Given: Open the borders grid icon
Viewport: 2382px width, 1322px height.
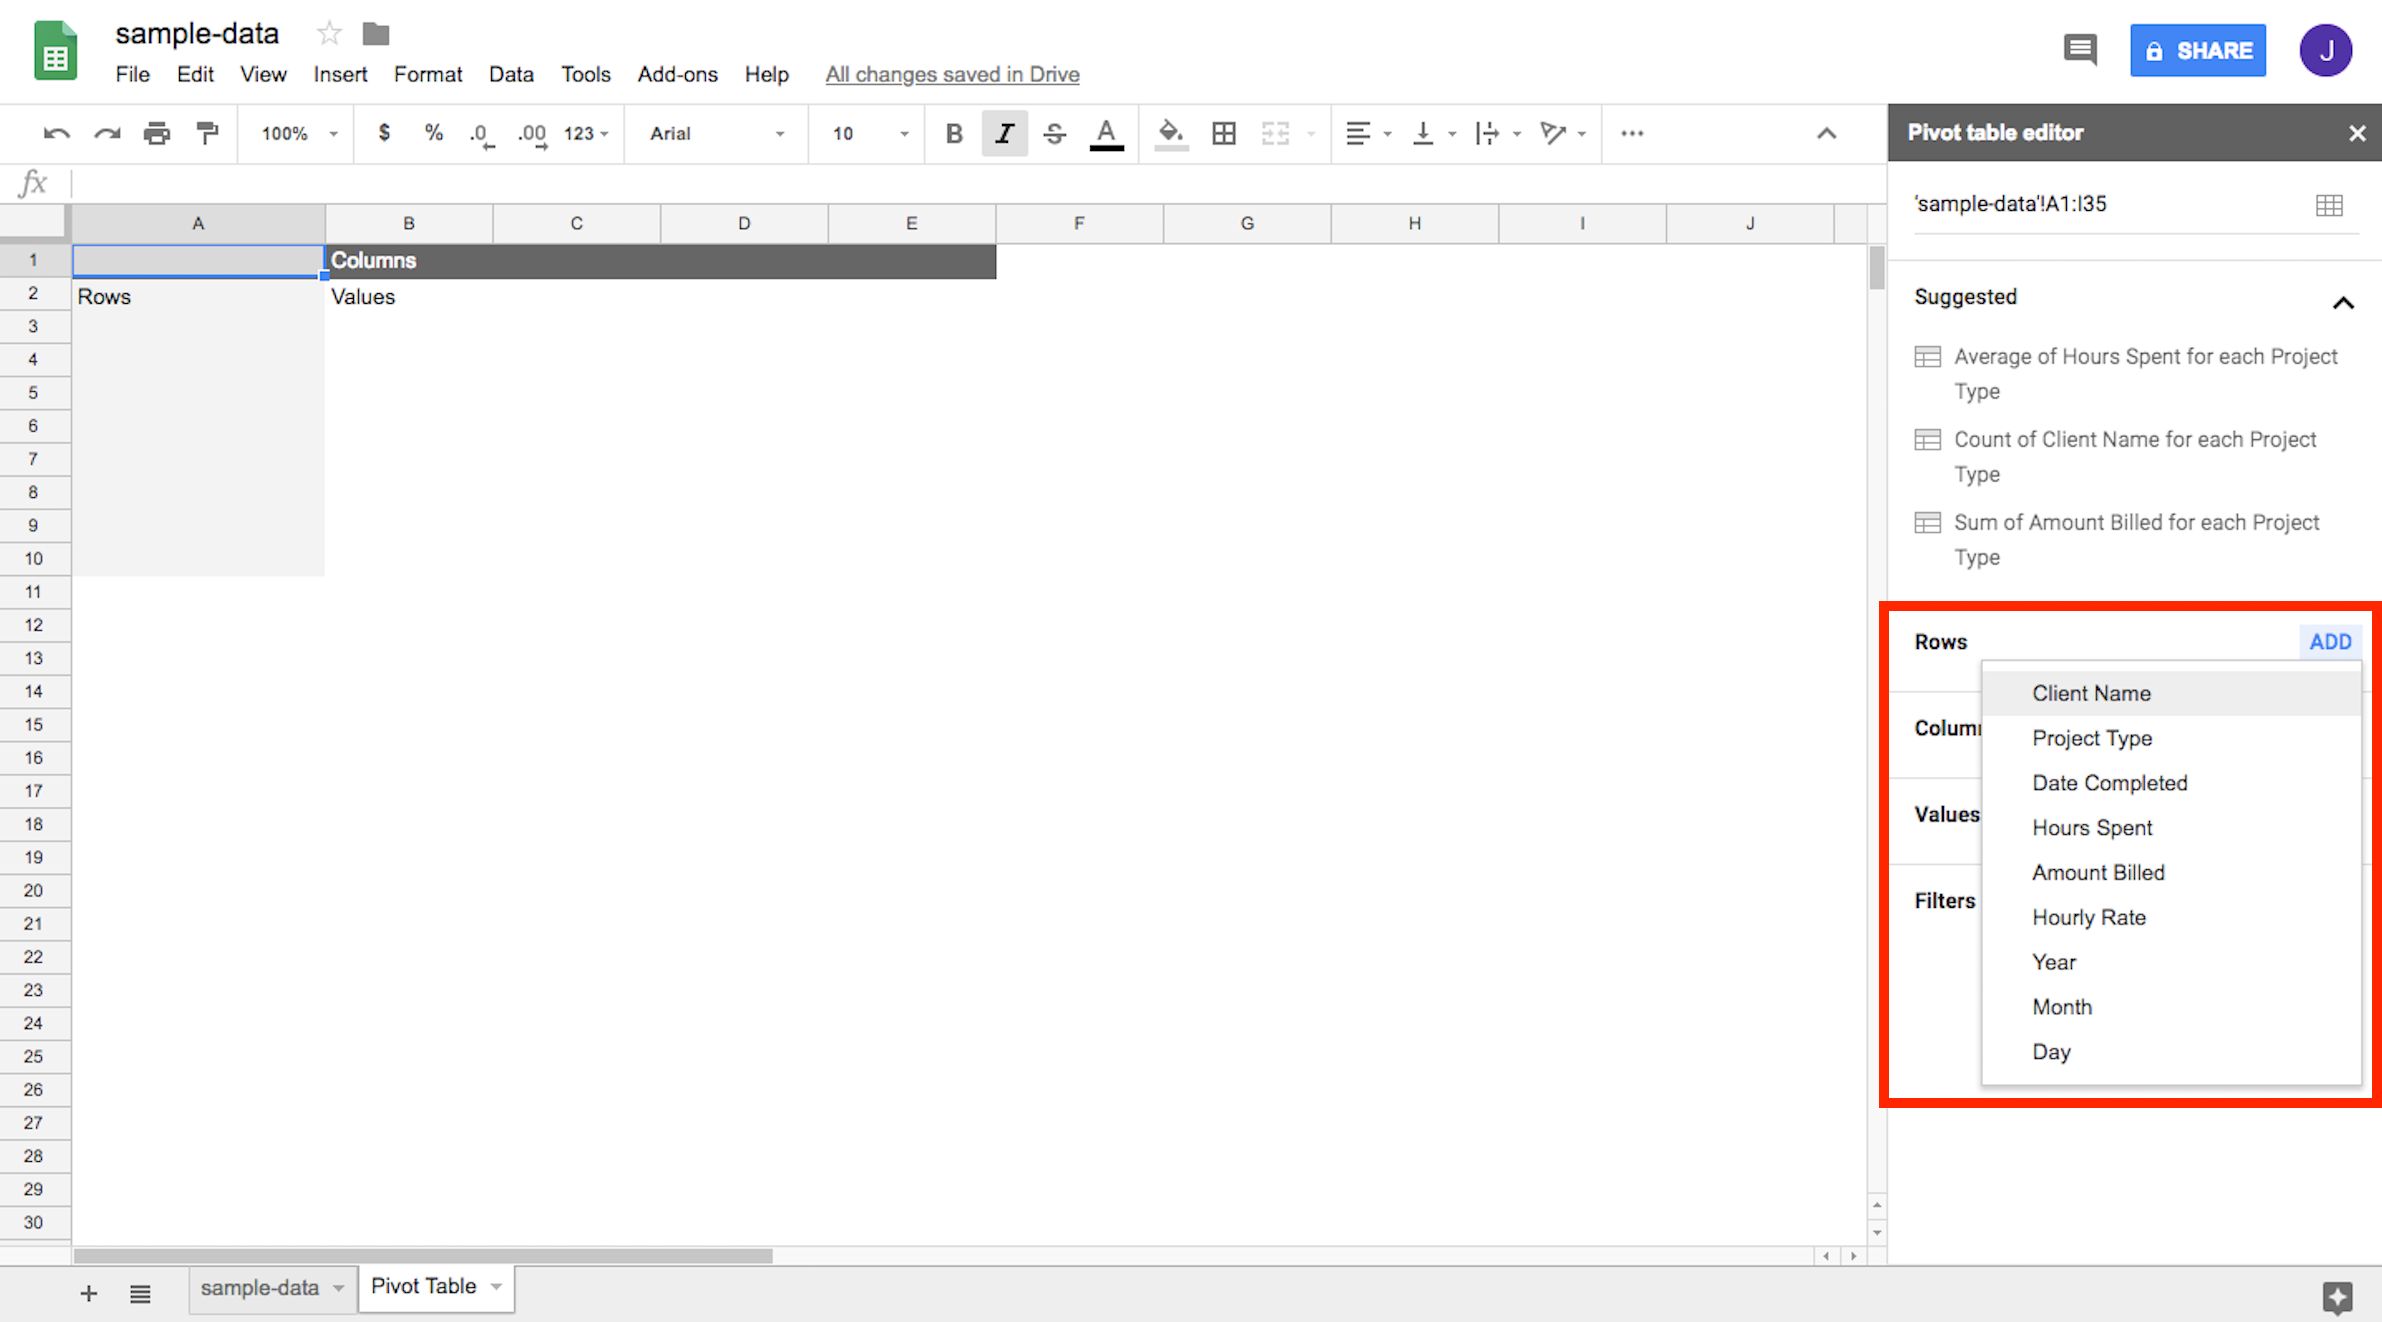Looking at the screenshot, I should pos(1223,133).
